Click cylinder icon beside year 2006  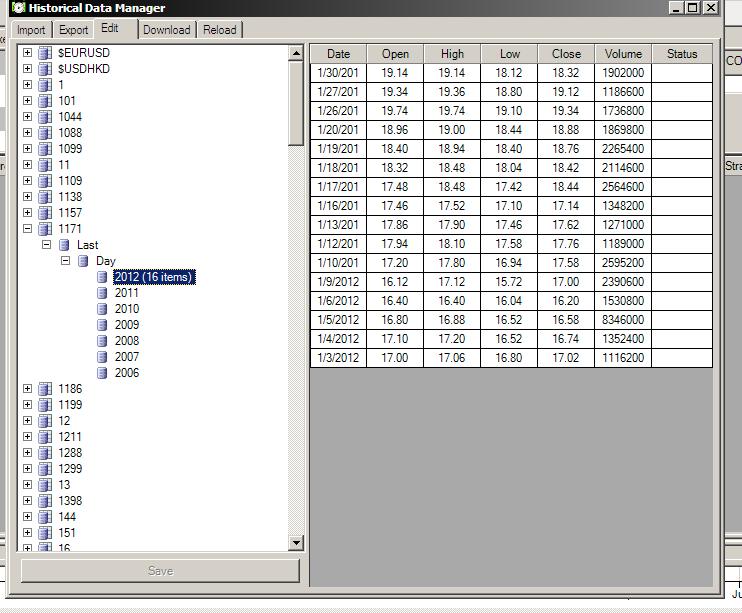[x=102, y=373]
